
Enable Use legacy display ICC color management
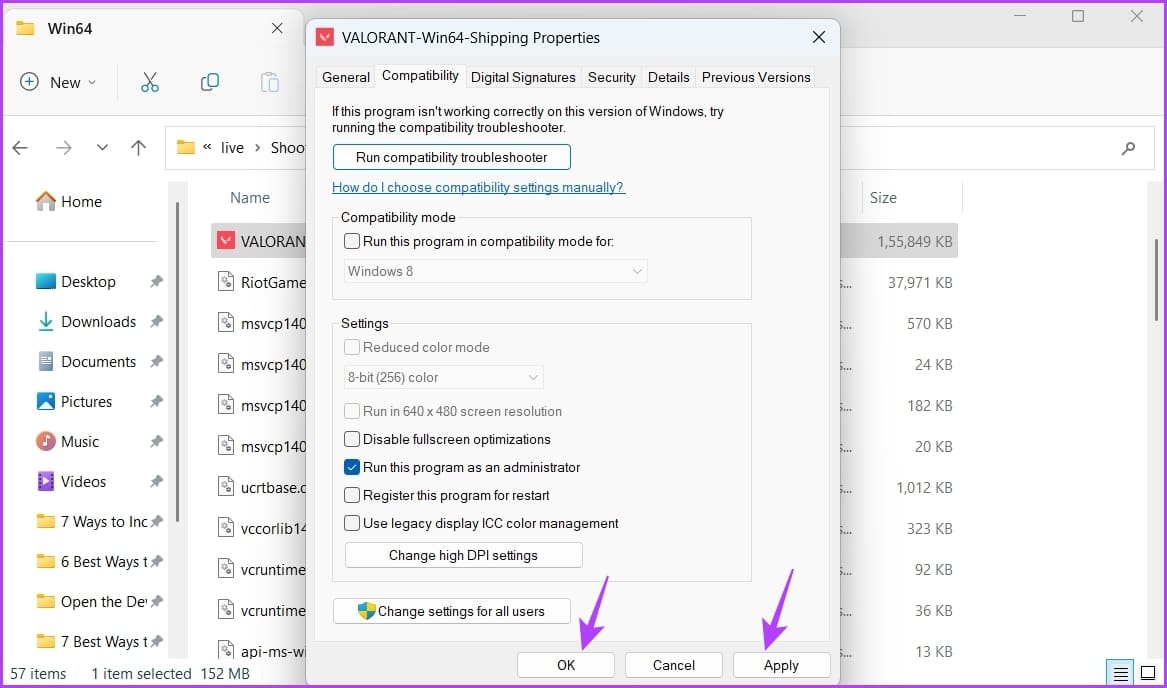click(352, 523)
